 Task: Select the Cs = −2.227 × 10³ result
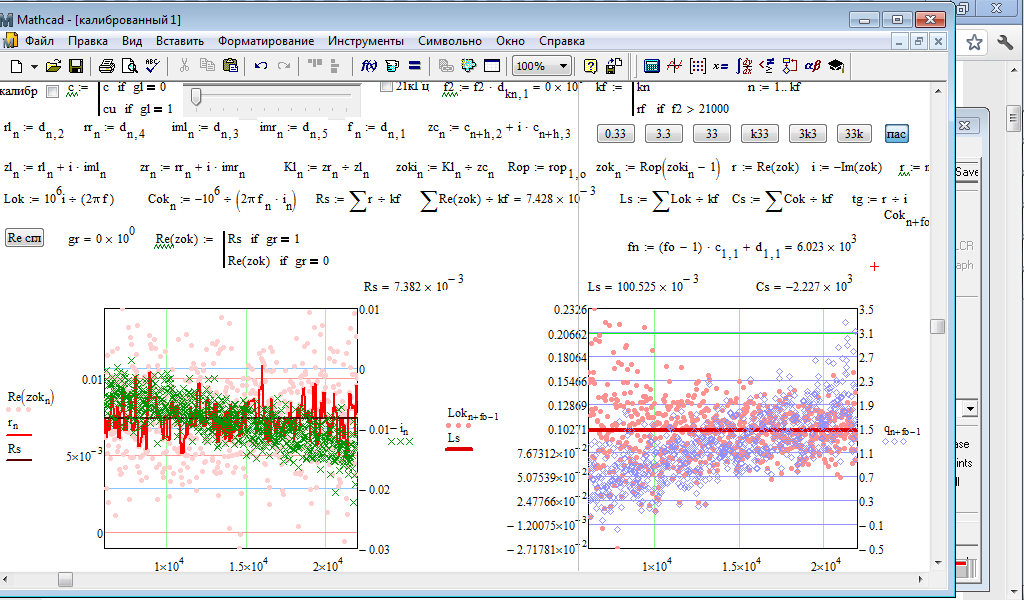[x=804, y=285]
